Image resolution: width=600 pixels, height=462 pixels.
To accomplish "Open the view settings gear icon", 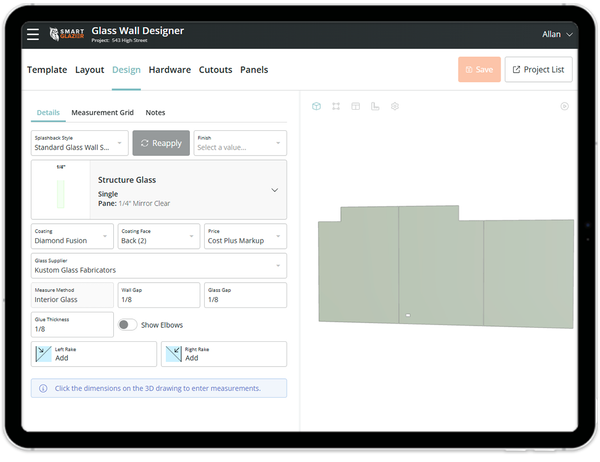I will tap(395, 106).
